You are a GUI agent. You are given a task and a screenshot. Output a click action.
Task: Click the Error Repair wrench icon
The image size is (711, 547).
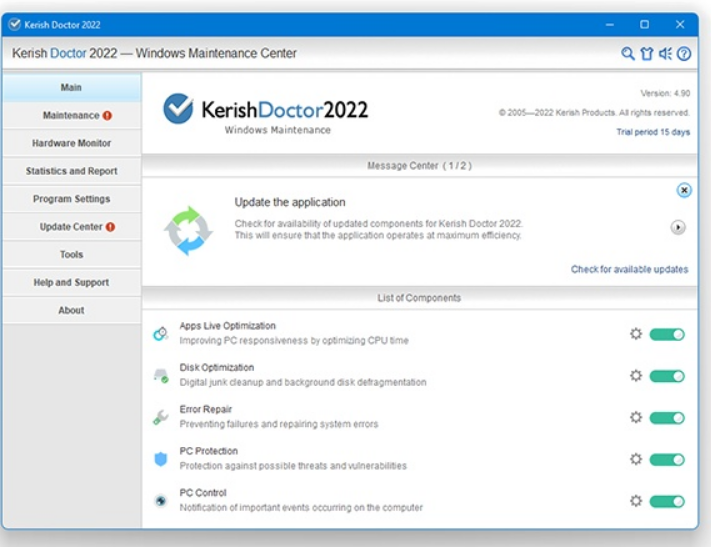point(161,417)
